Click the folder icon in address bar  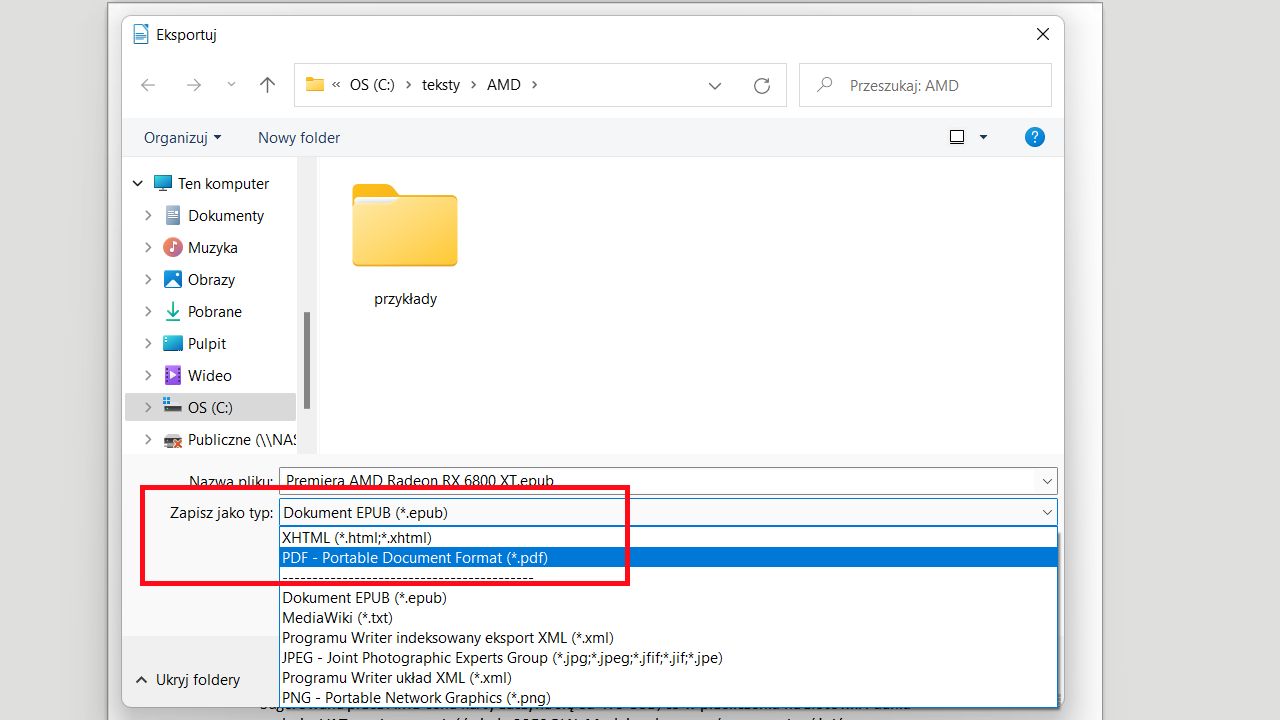click(x=315, y=85)
